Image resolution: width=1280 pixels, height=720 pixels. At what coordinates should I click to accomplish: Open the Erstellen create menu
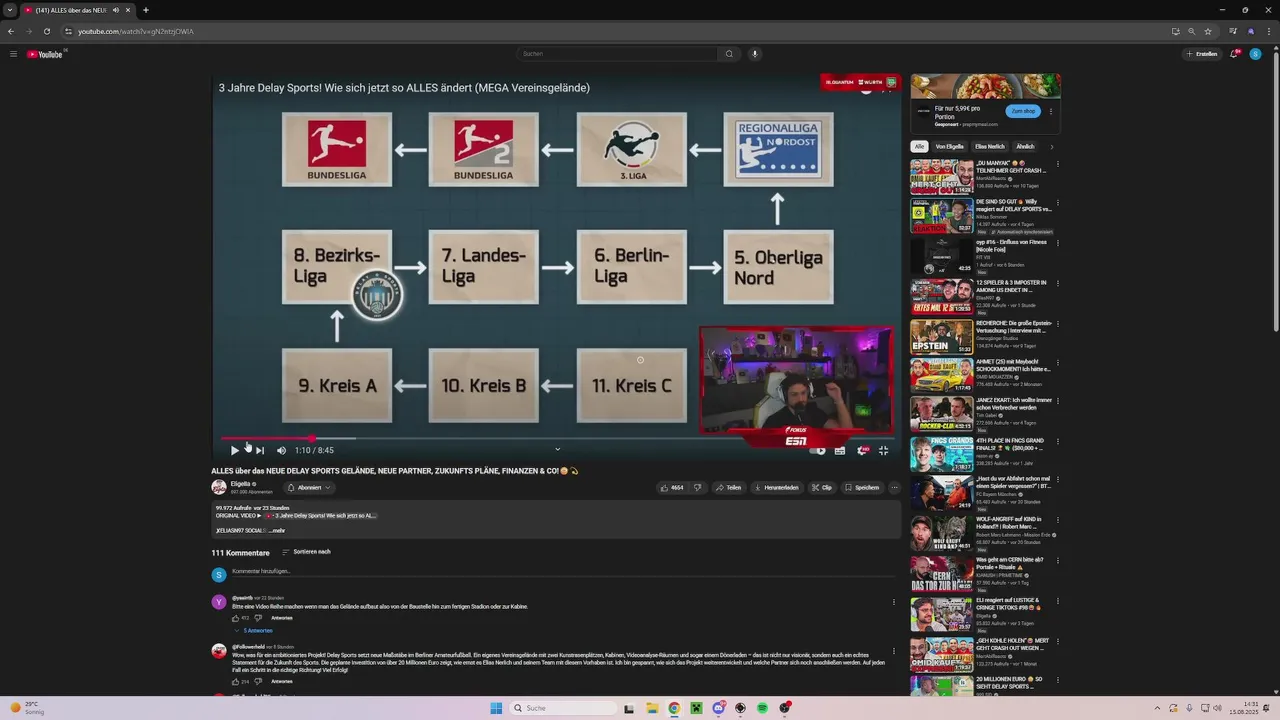coord(1203,54)
